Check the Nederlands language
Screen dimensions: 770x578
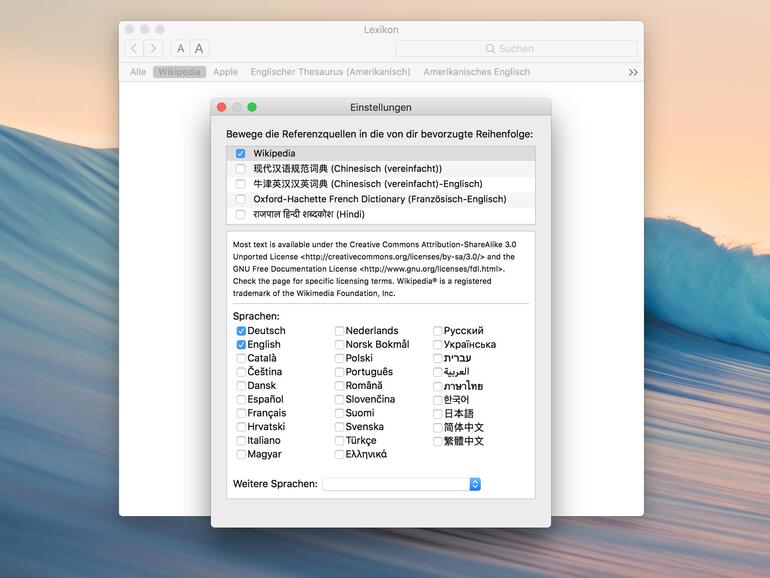pyautogui.click(x=339, y=331)
